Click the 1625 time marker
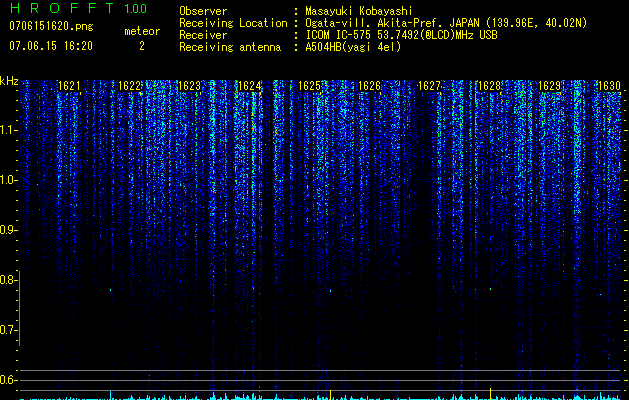This screenshot has height=400, width=629. coord(309,86)
